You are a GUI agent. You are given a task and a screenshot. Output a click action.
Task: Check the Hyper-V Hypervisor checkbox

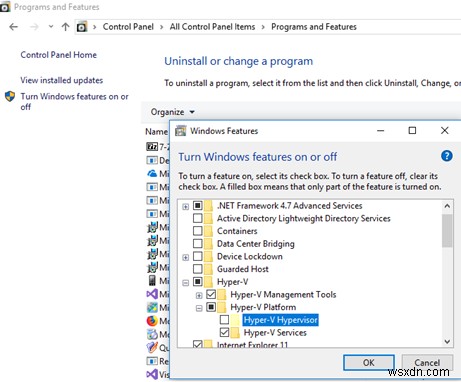(x=224, y=320)
